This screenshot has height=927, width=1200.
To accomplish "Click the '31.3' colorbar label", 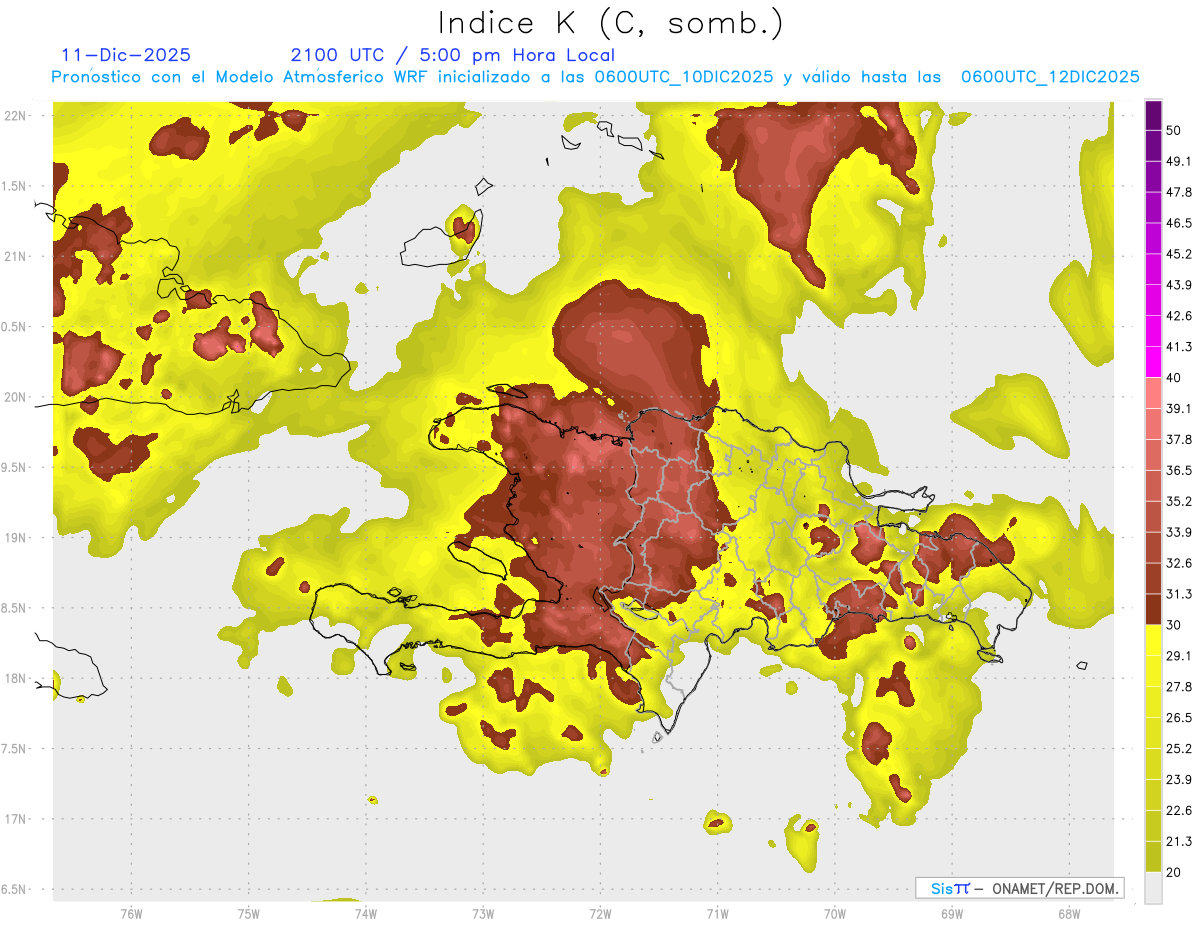I will coord(1179,594).
